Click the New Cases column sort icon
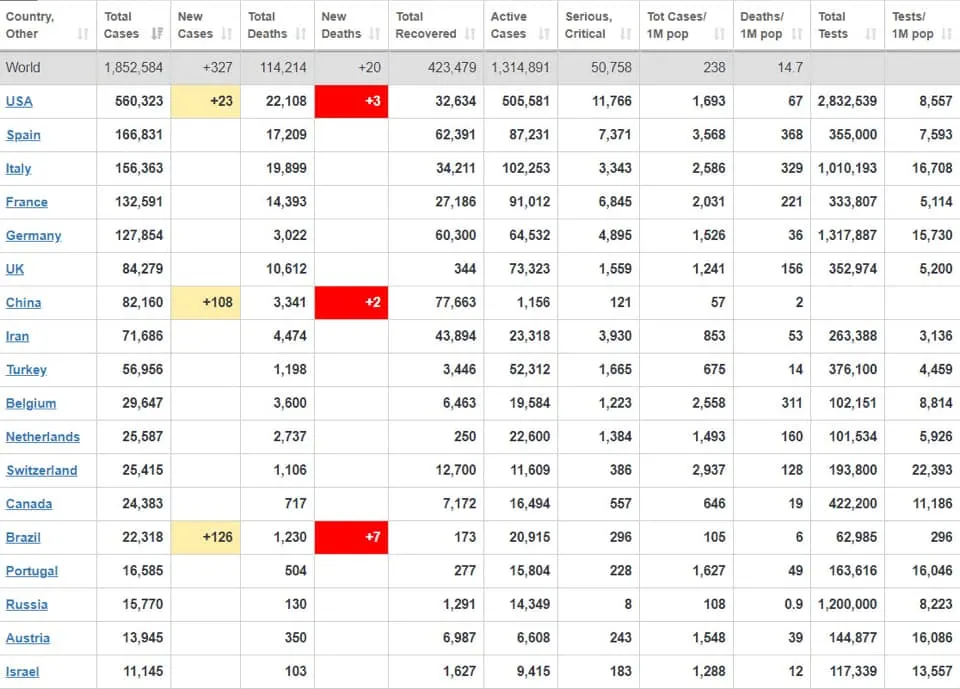The width and height of the screenshot is (960, 689). point(227,34)
